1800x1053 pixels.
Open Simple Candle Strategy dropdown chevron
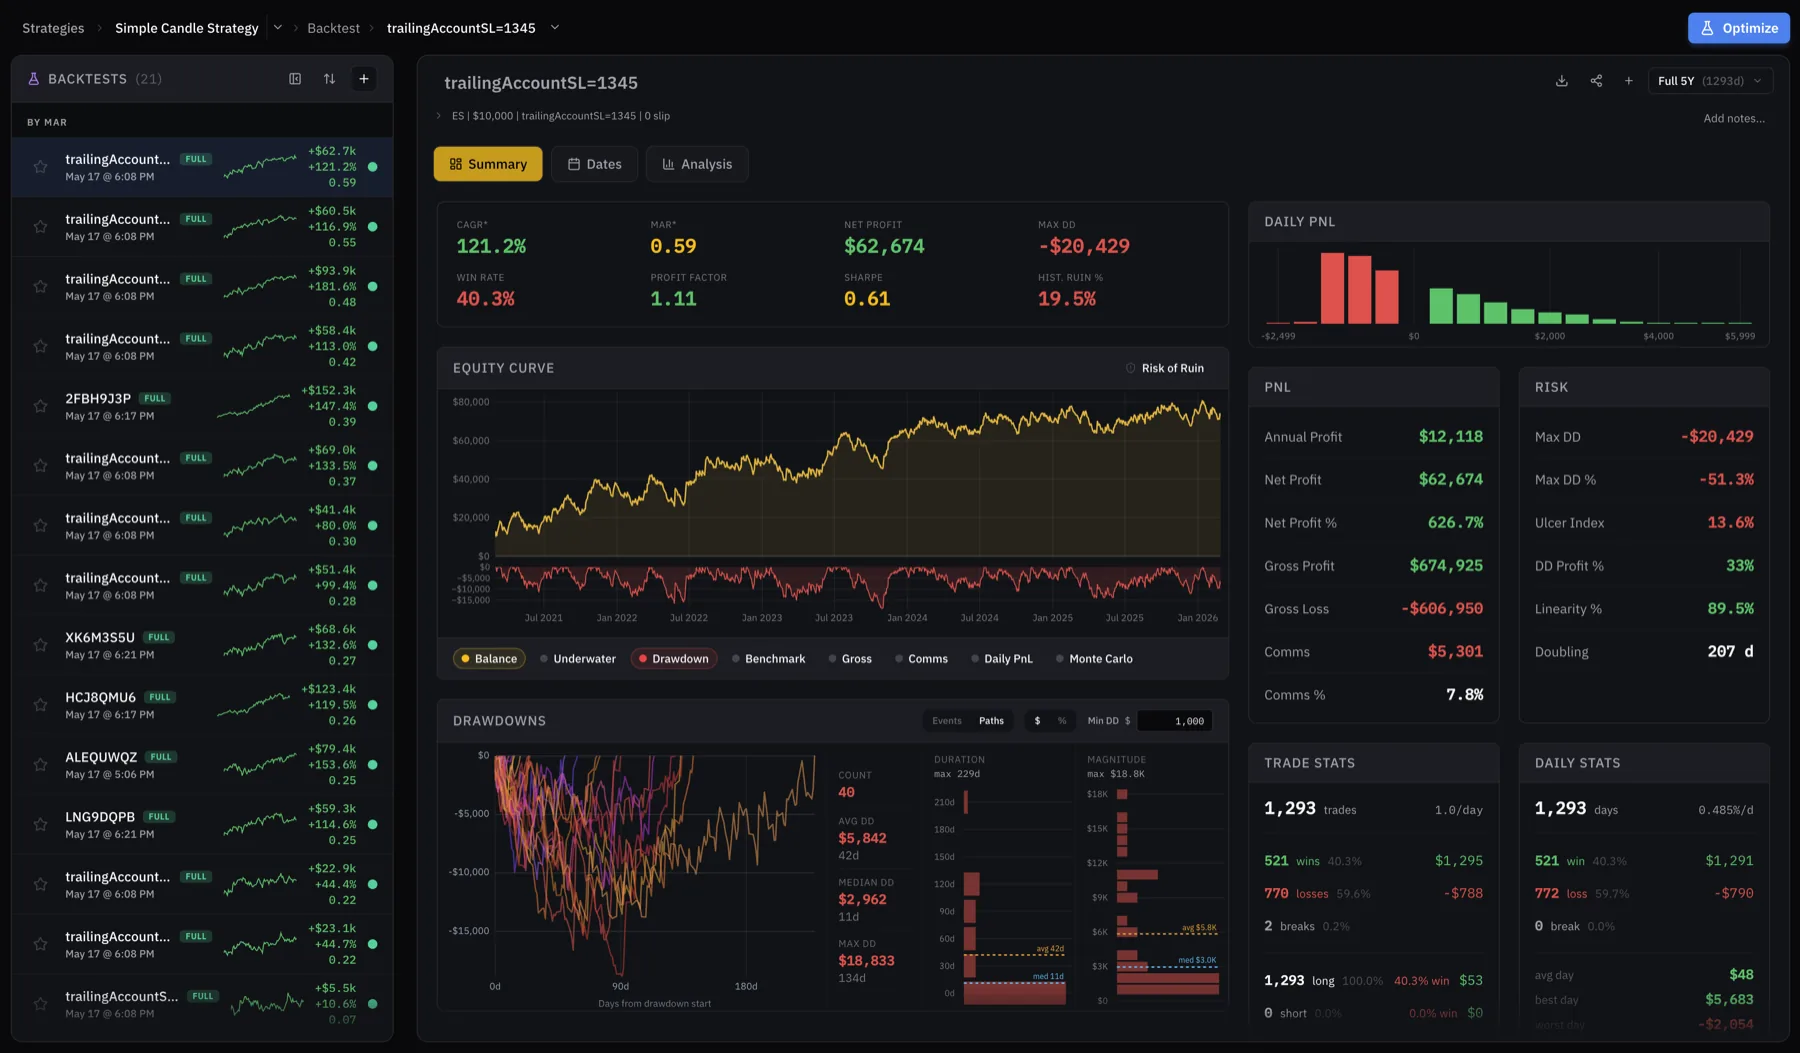pos(278,28)
